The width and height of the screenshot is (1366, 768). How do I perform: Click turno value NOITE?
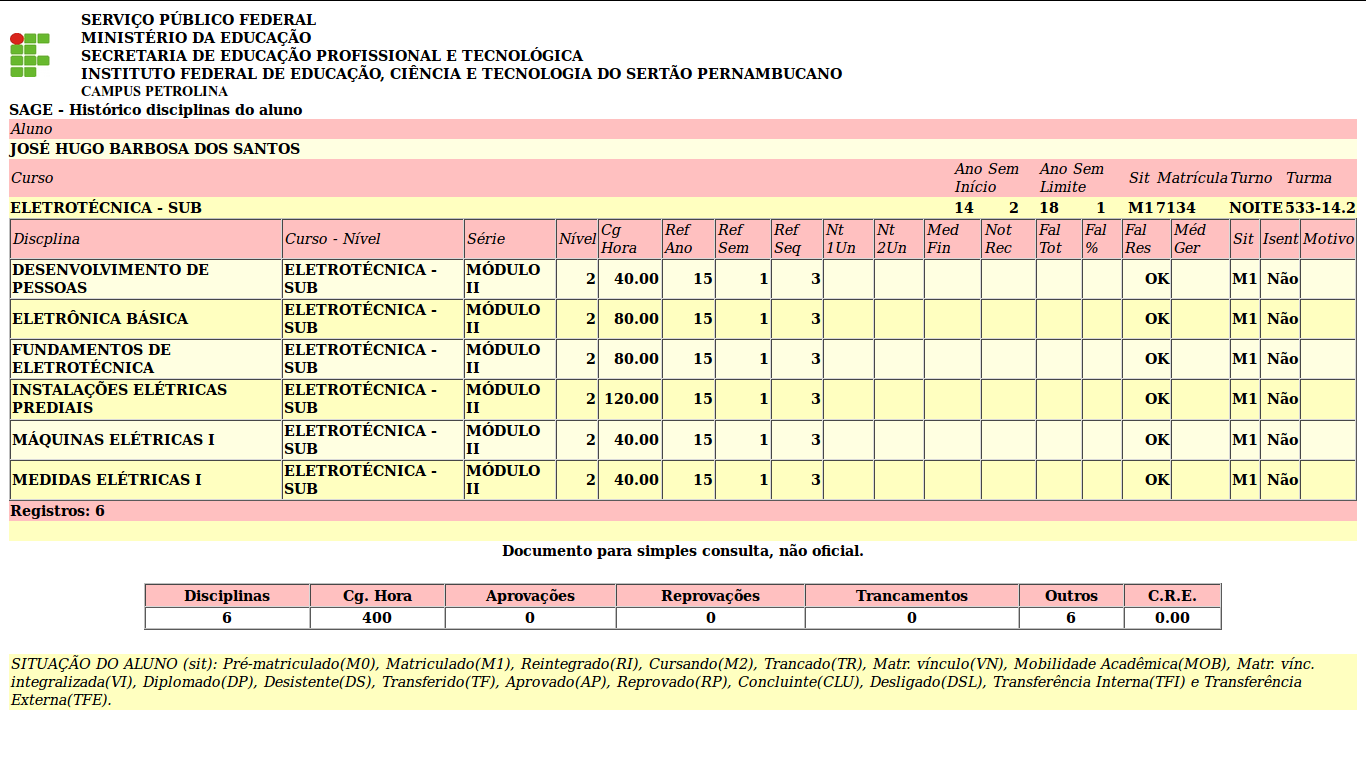tap(1256, 208)
